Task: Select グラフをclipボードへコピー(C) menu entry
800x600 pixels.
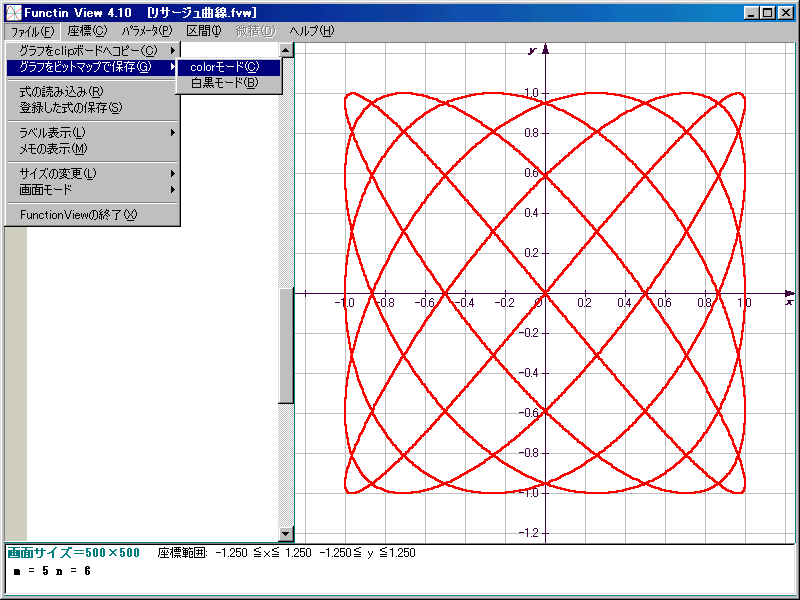Action: (93, 51)
